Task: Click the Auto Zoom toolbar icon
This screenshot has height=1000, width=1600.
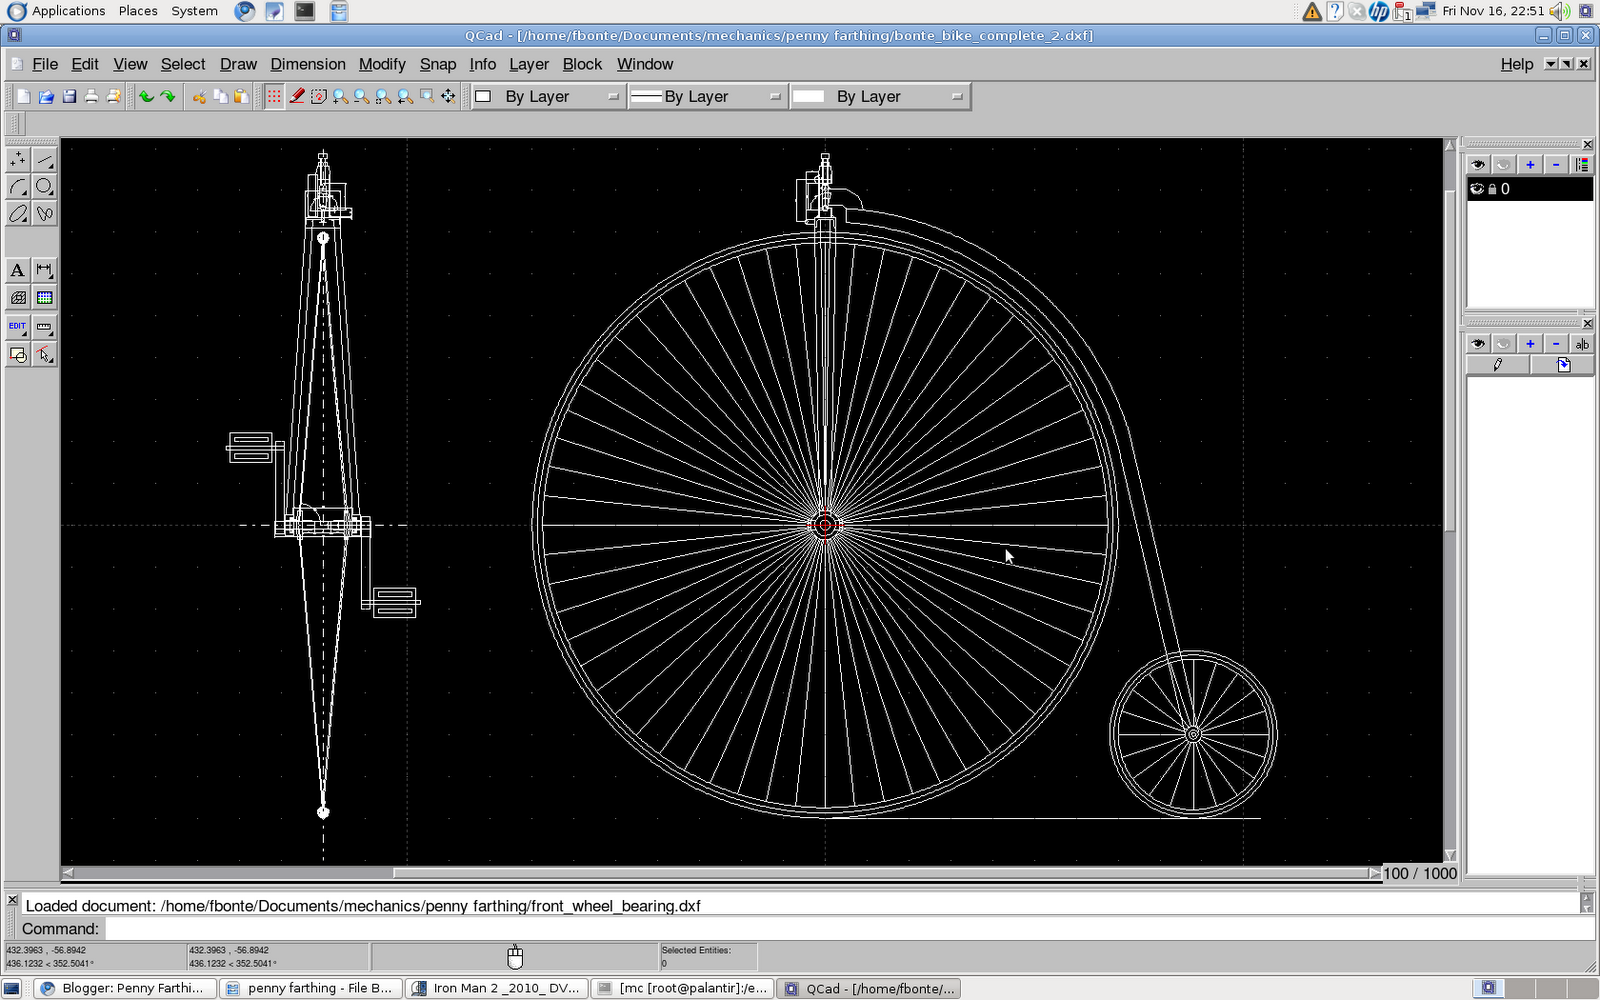Action: pos(382,96)
